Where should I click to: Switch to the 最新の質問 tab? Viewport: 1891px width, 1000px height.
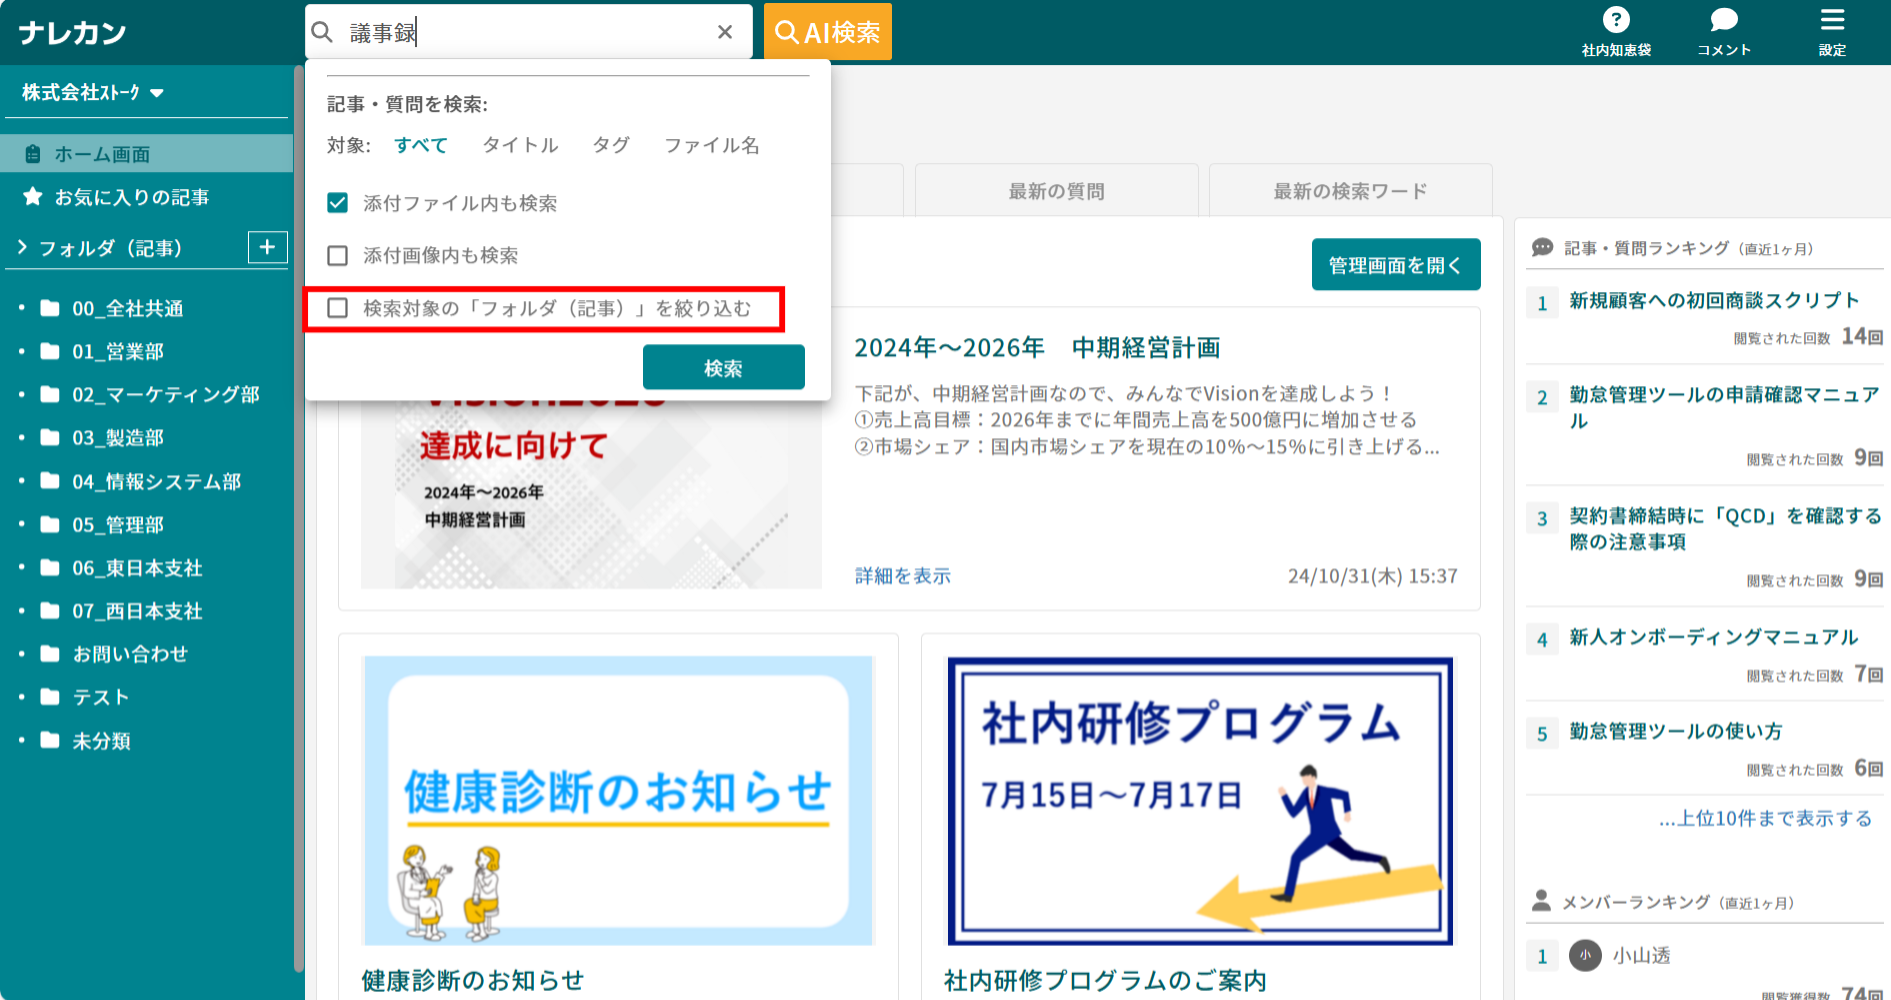(1055, 190)
